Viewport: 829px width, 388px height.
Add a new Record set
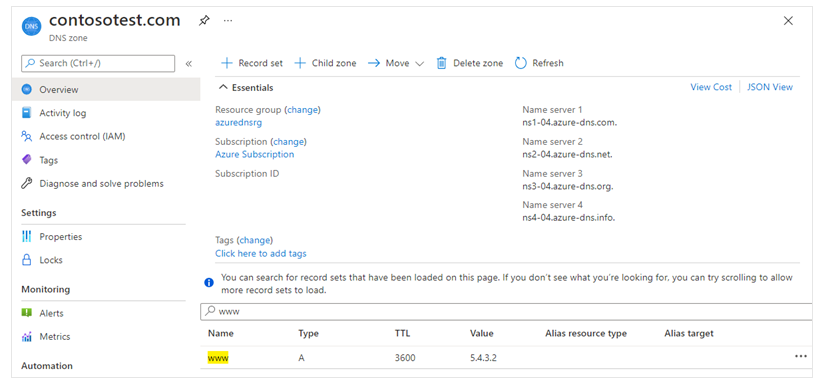(x=252, y=63)
